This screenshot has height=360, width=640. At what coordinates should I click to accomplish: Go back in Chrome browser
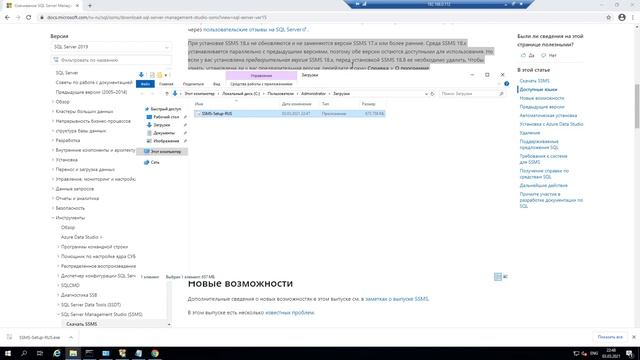(7, 18)
